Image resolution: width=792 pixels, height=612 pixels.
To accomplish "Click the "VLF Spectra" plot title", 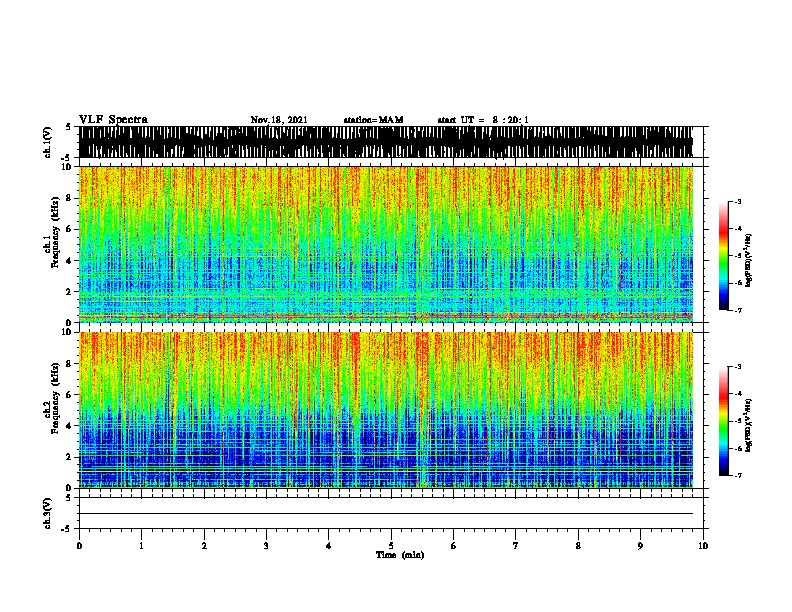I will [113, 120].
